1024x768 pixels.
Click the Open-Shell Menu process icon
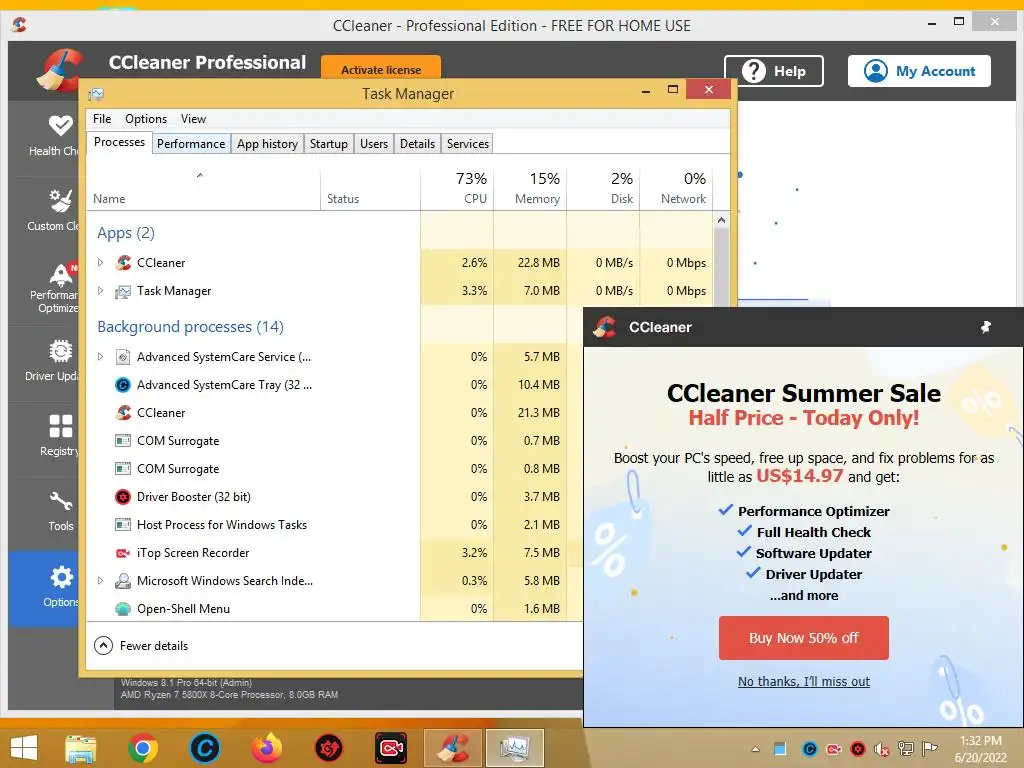click(123, 609)
